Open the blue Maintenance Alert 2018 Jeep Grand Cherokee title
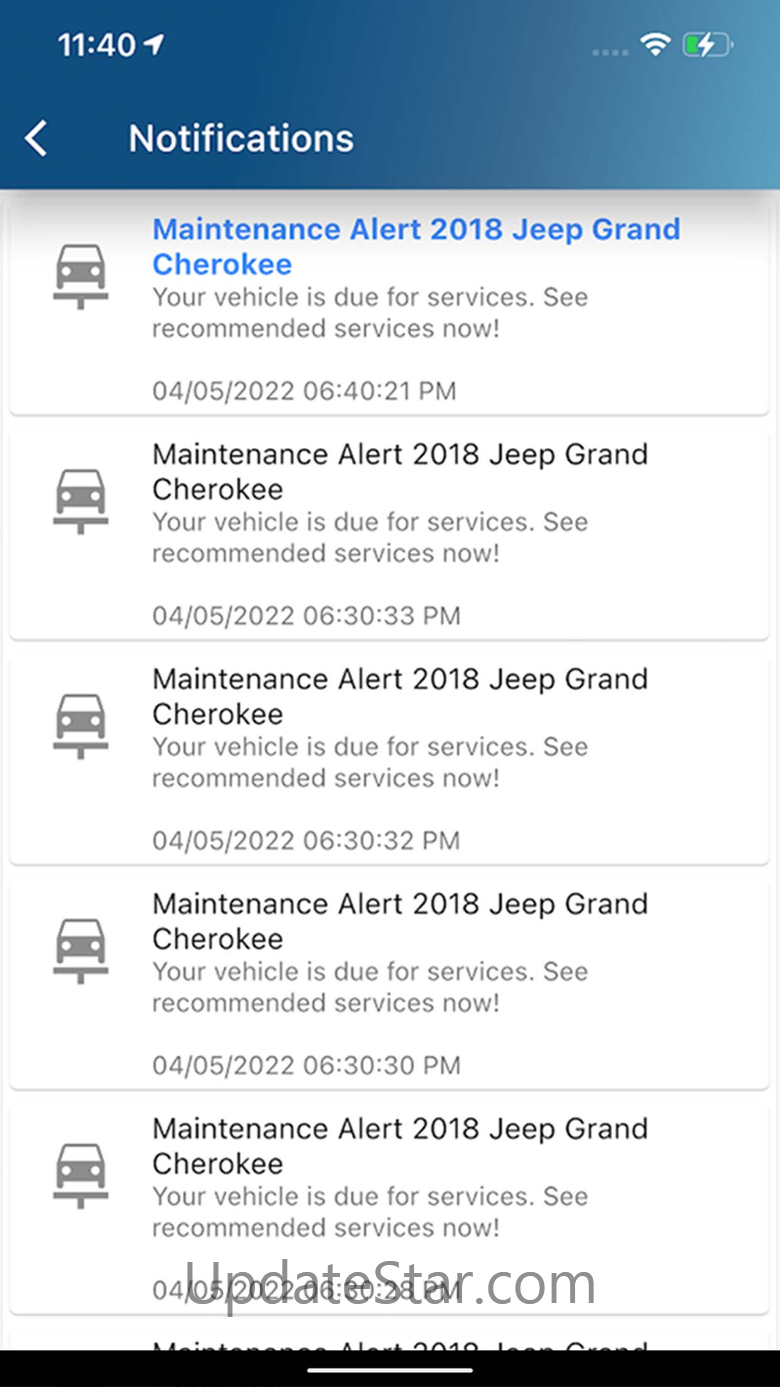 (416, 246)
